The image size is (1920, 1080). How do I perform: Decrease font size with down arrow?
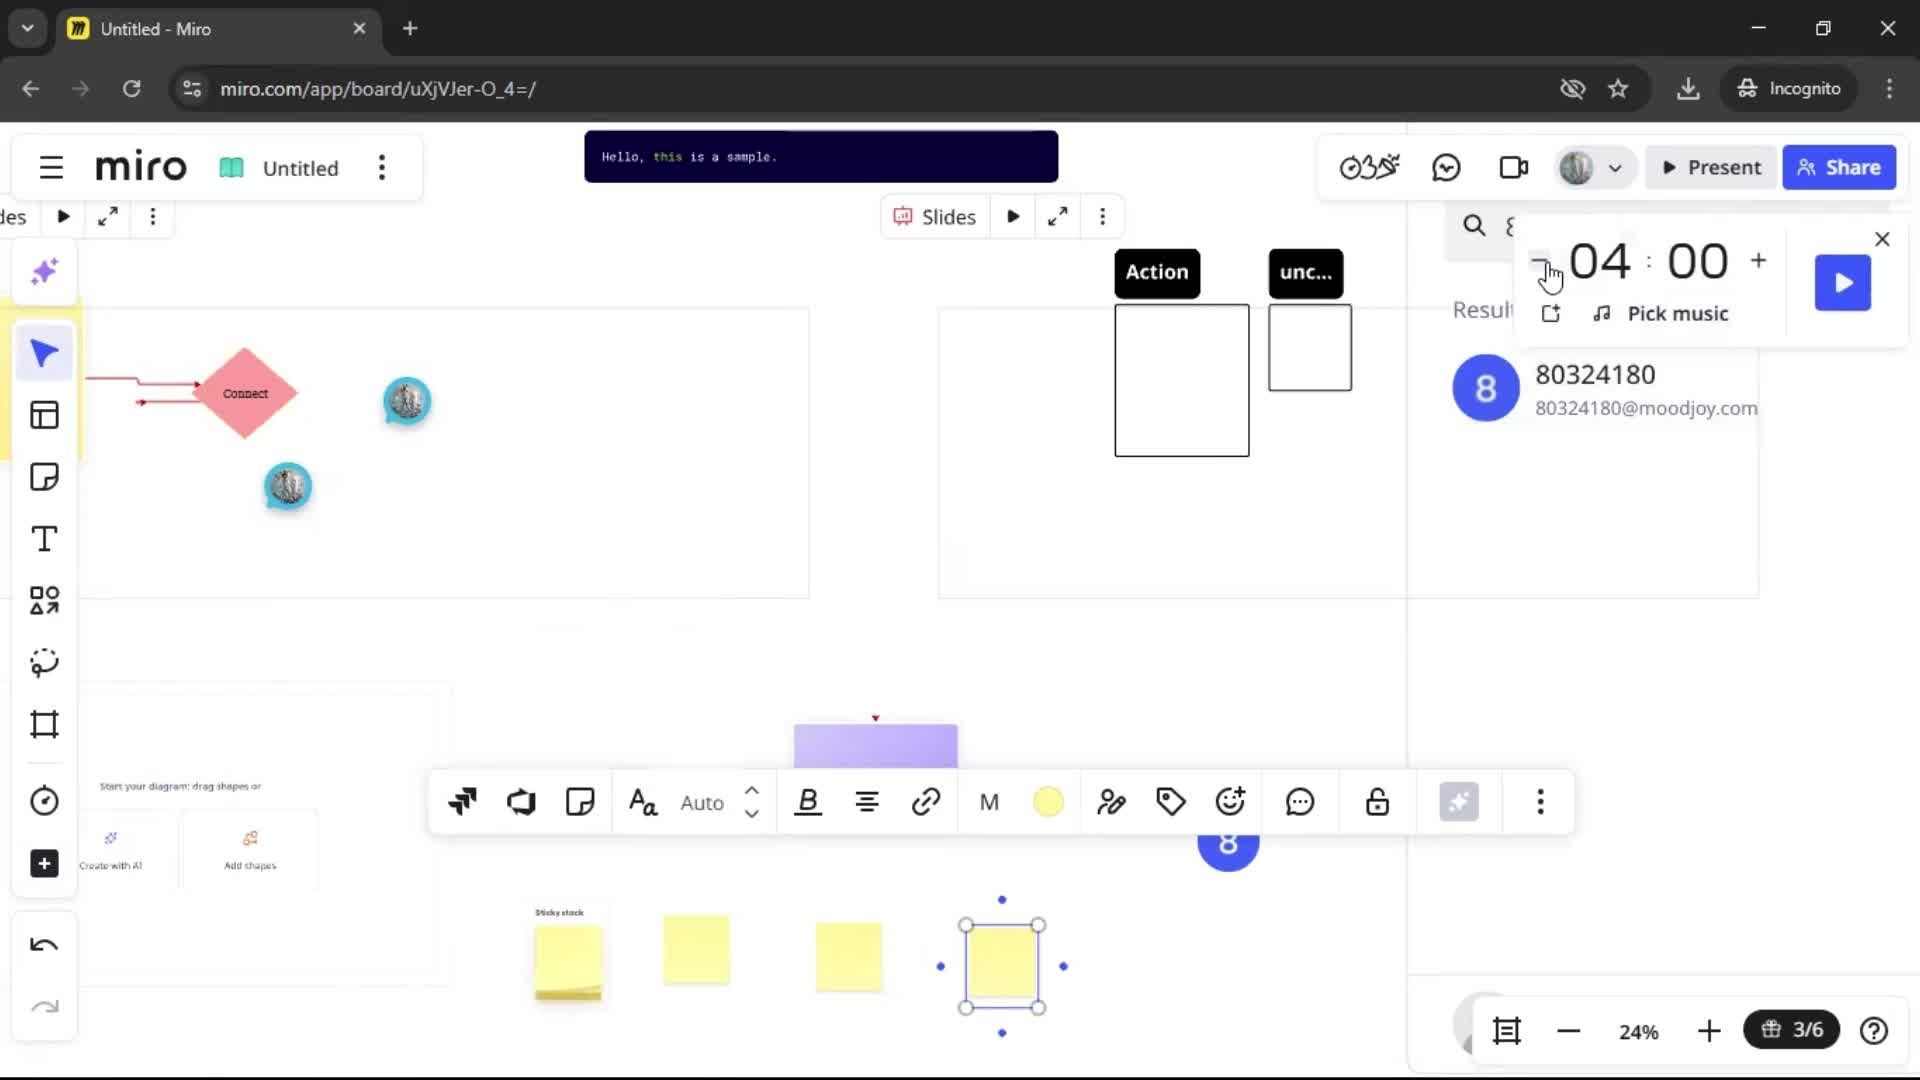tap(752, 814)
